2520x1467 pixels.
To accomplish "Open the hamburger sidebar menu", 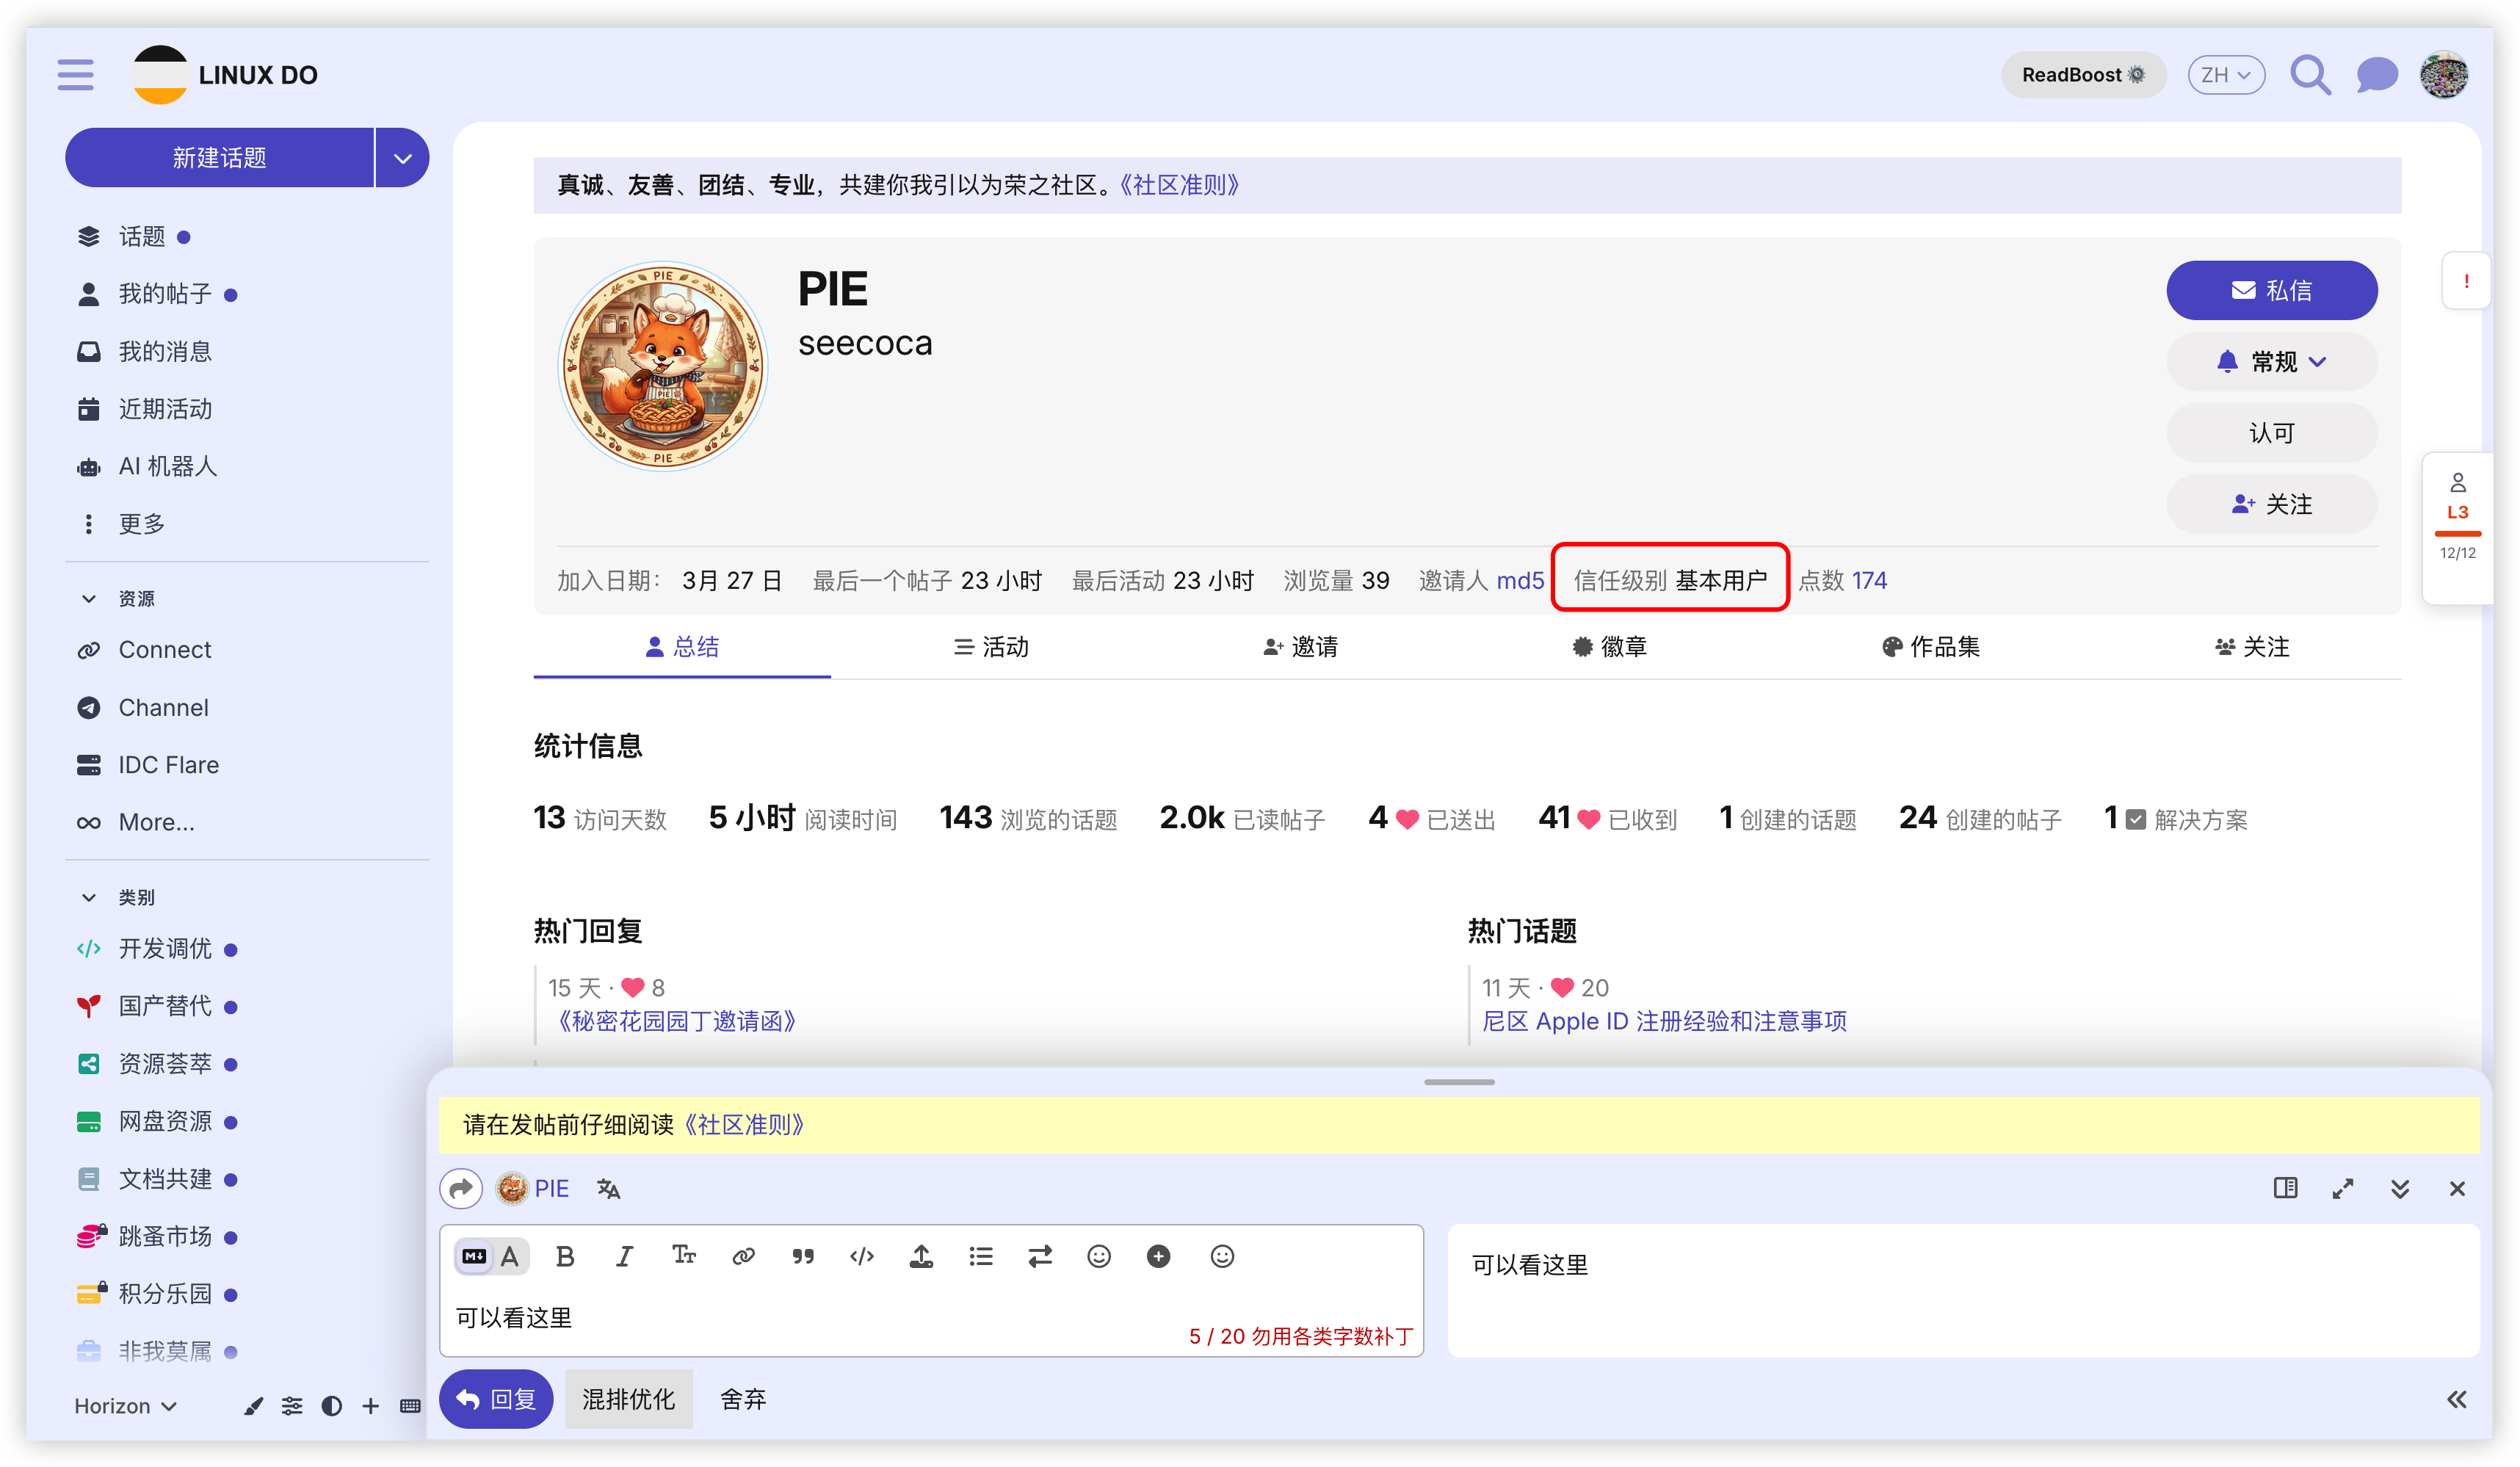I will click(75, 75).
